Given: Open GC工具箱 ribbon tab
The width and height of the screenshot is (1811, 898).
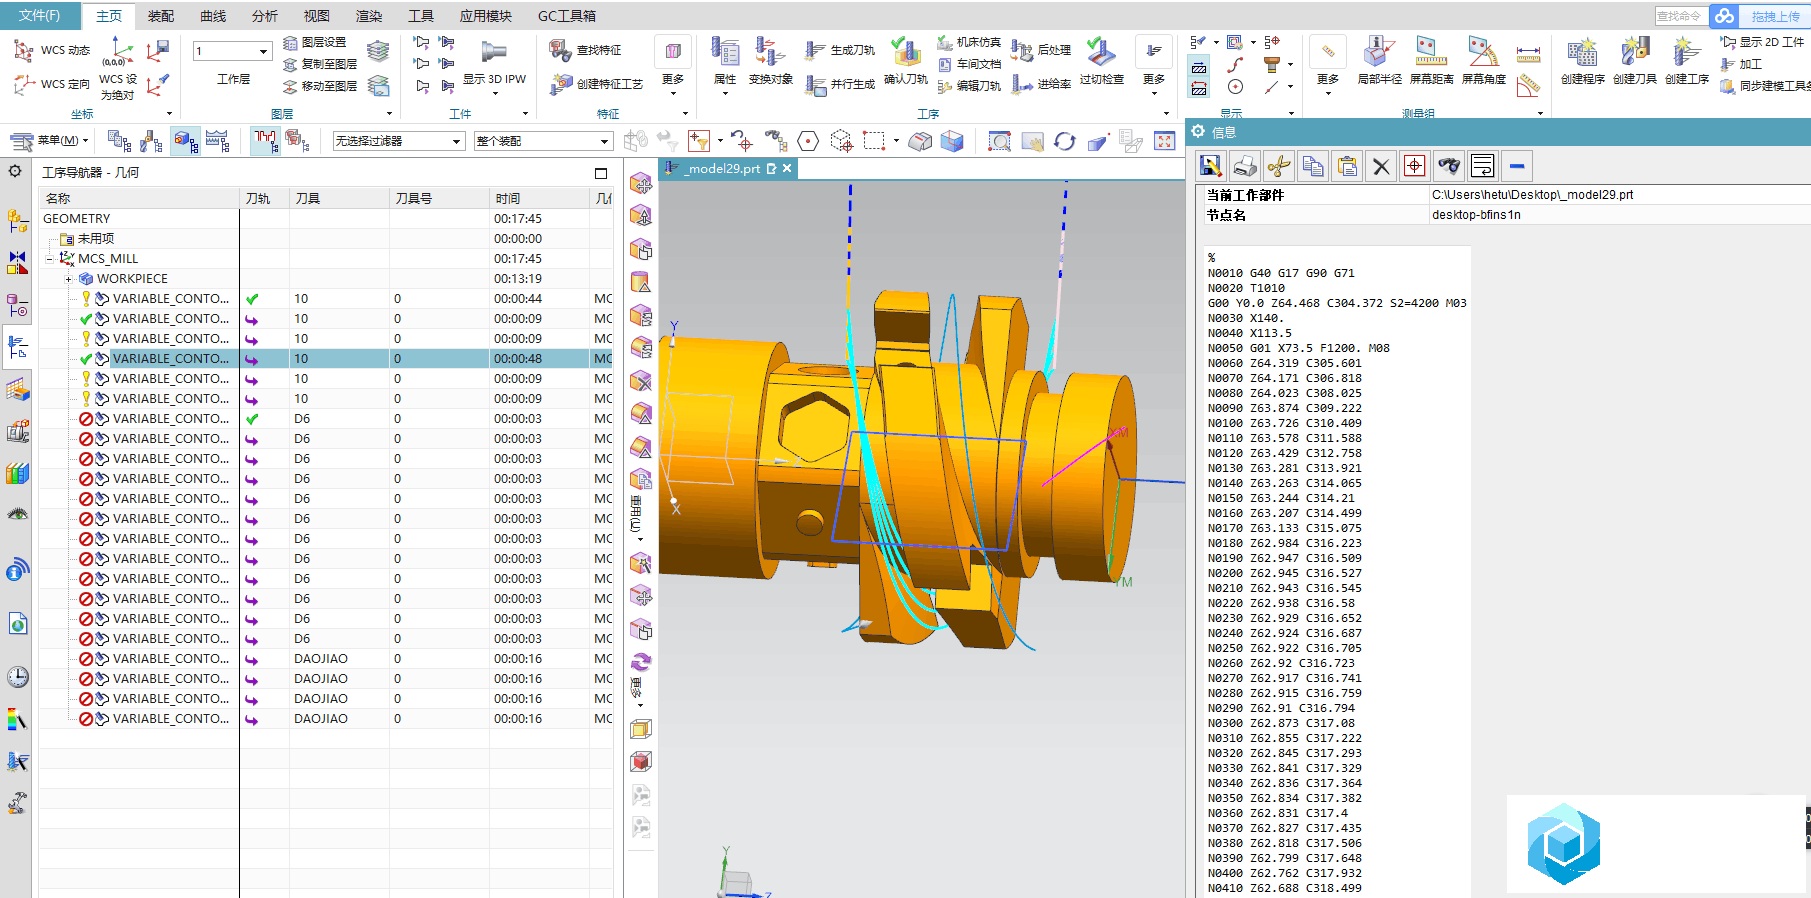Looking at the screenshot, I should (567, 16).
